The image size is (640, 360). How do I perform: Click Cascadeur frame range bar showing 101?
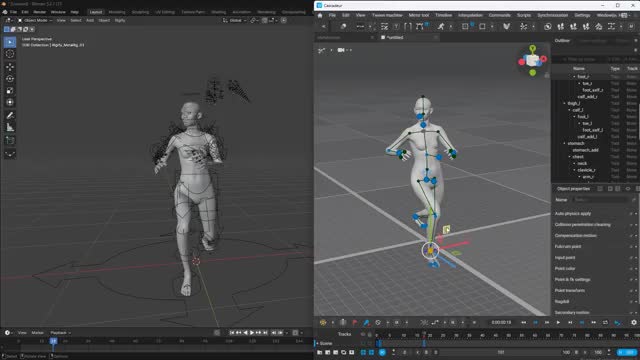[x=501, y=352]
